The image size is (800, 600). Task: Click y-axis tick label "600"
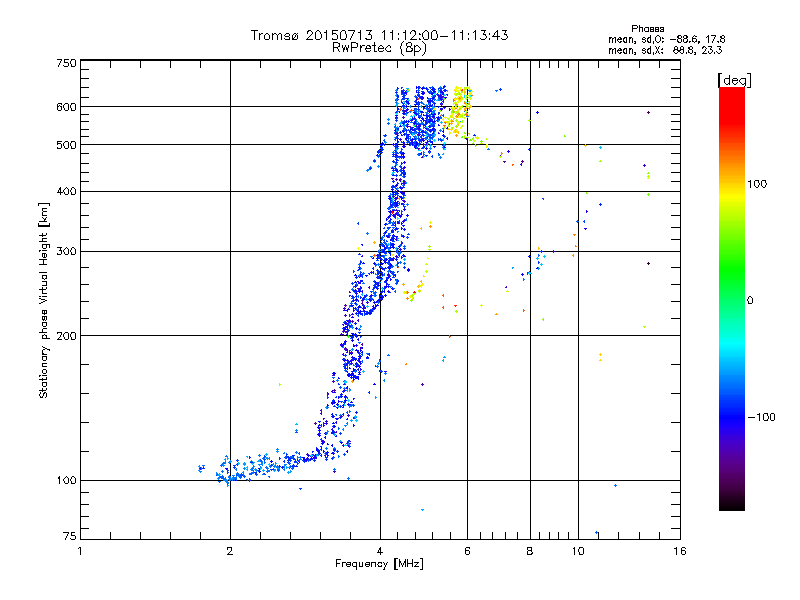click(x=66, y=107)
